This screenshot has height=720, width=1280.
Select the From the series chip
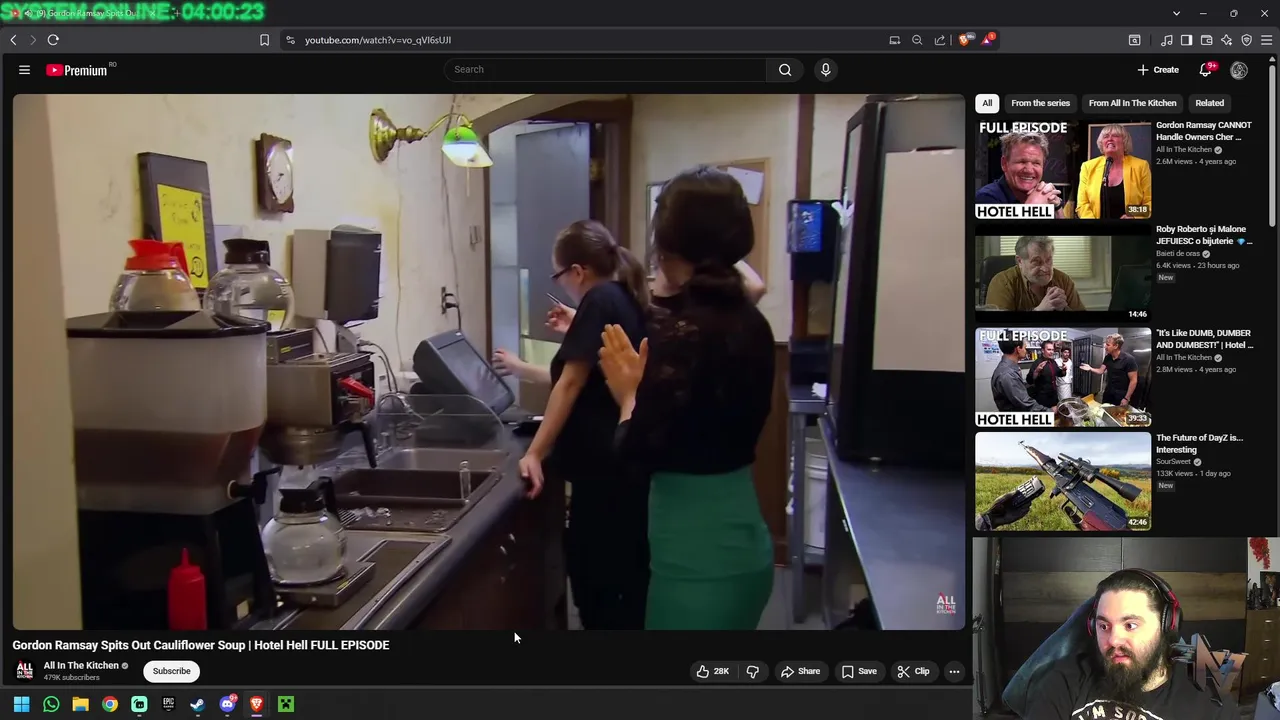point(1040,103)
